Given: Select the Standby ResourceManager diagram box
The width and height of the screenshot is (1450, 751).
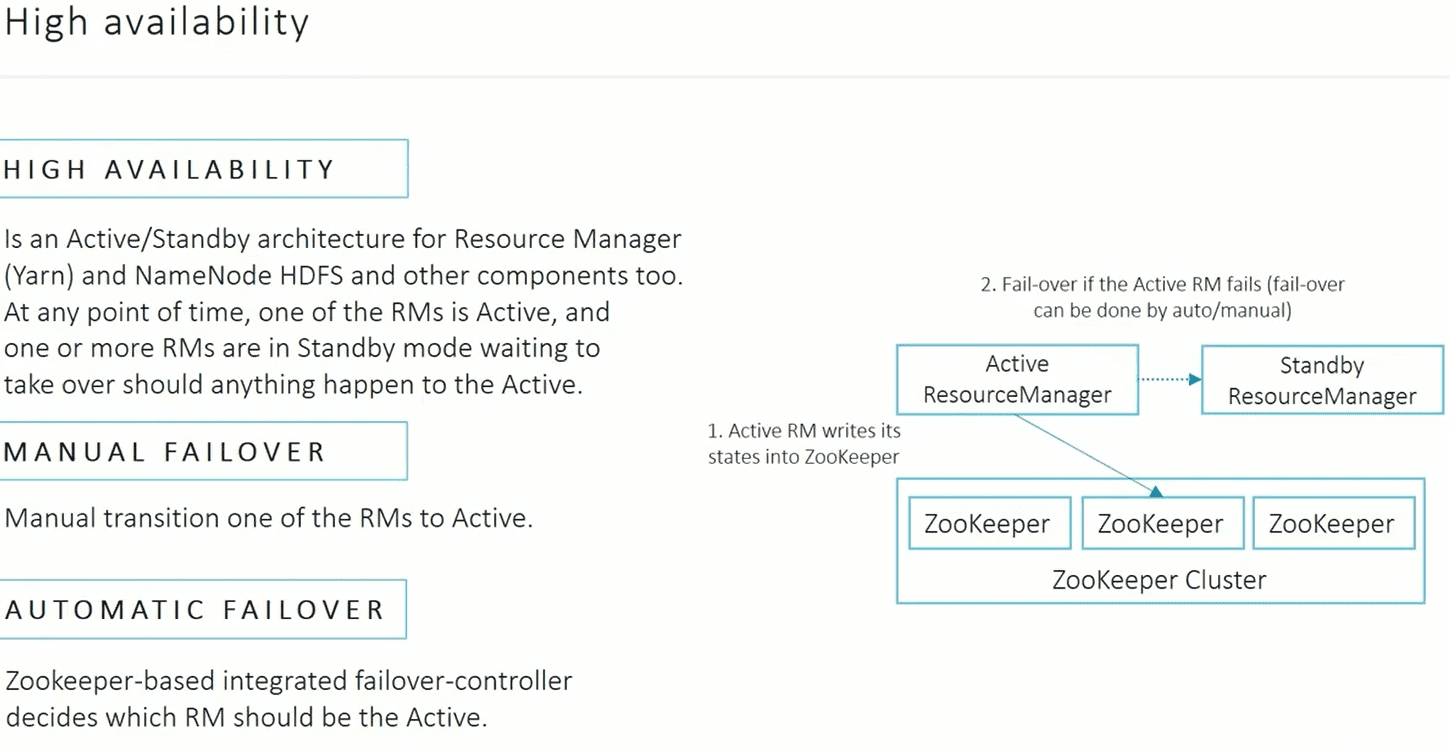Looking at the screenshot, I should tap(1321, 381).
